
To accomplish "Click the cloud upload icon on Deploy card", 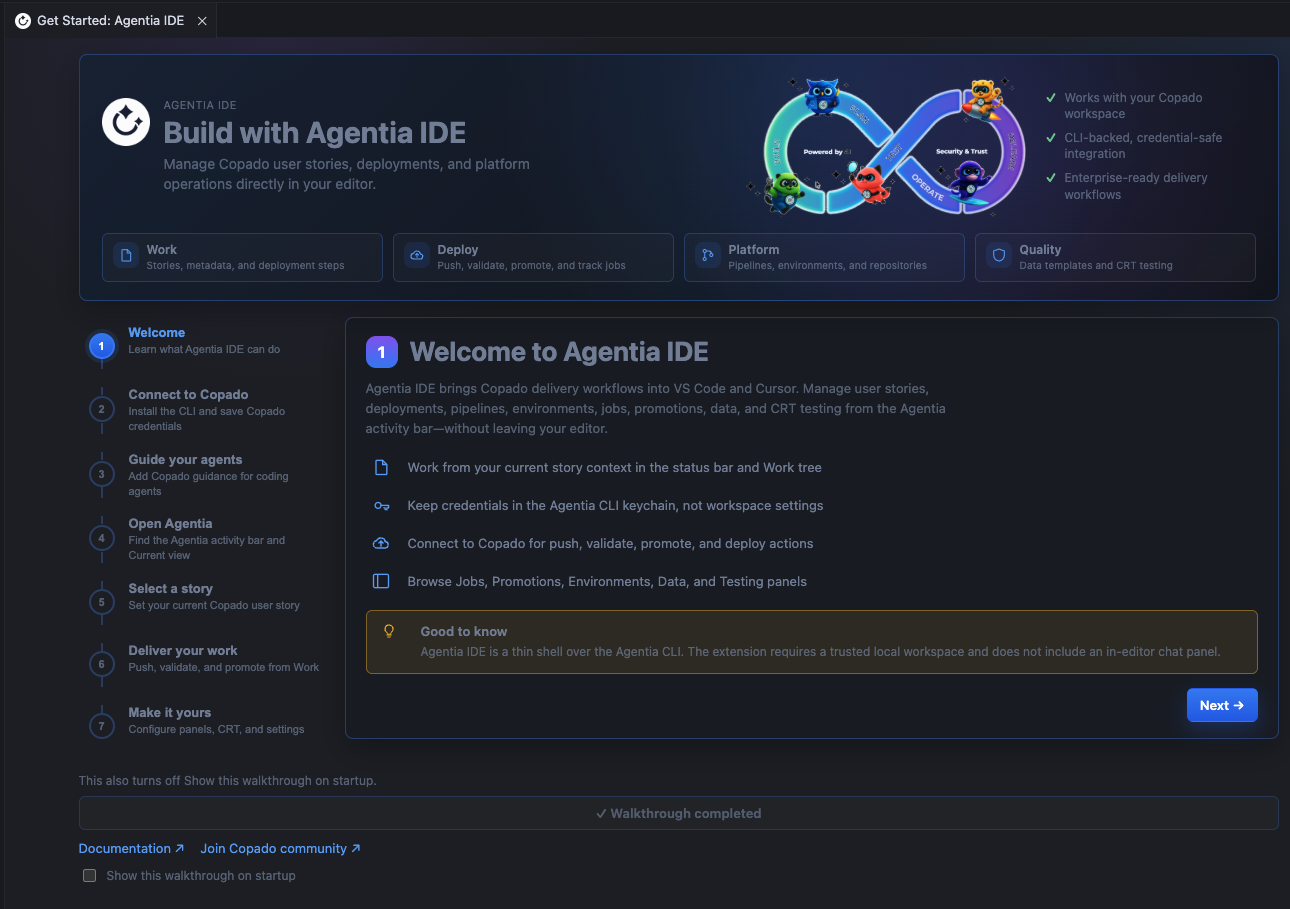I will point(417,256).
